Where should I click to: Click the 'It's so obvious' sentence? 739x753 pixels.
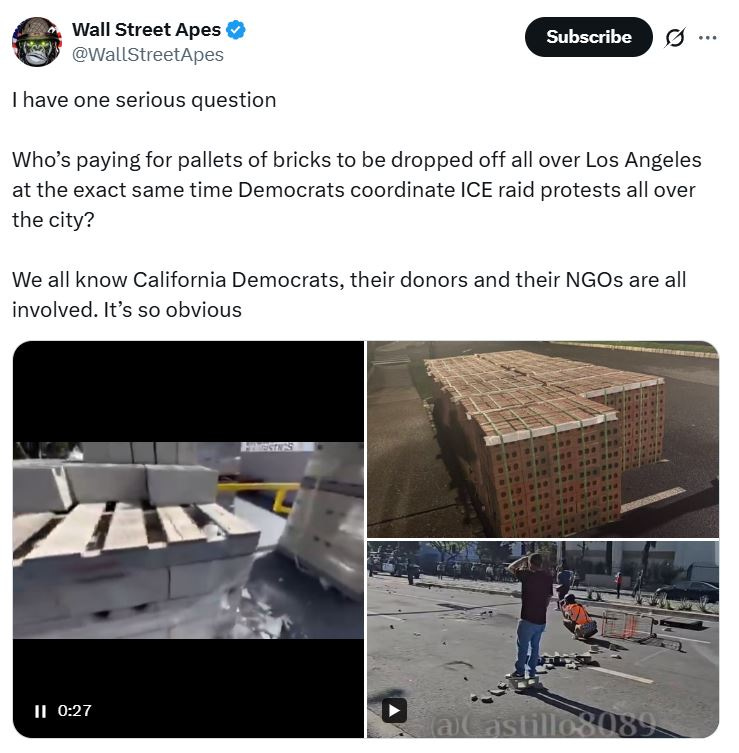coord(173,310)
